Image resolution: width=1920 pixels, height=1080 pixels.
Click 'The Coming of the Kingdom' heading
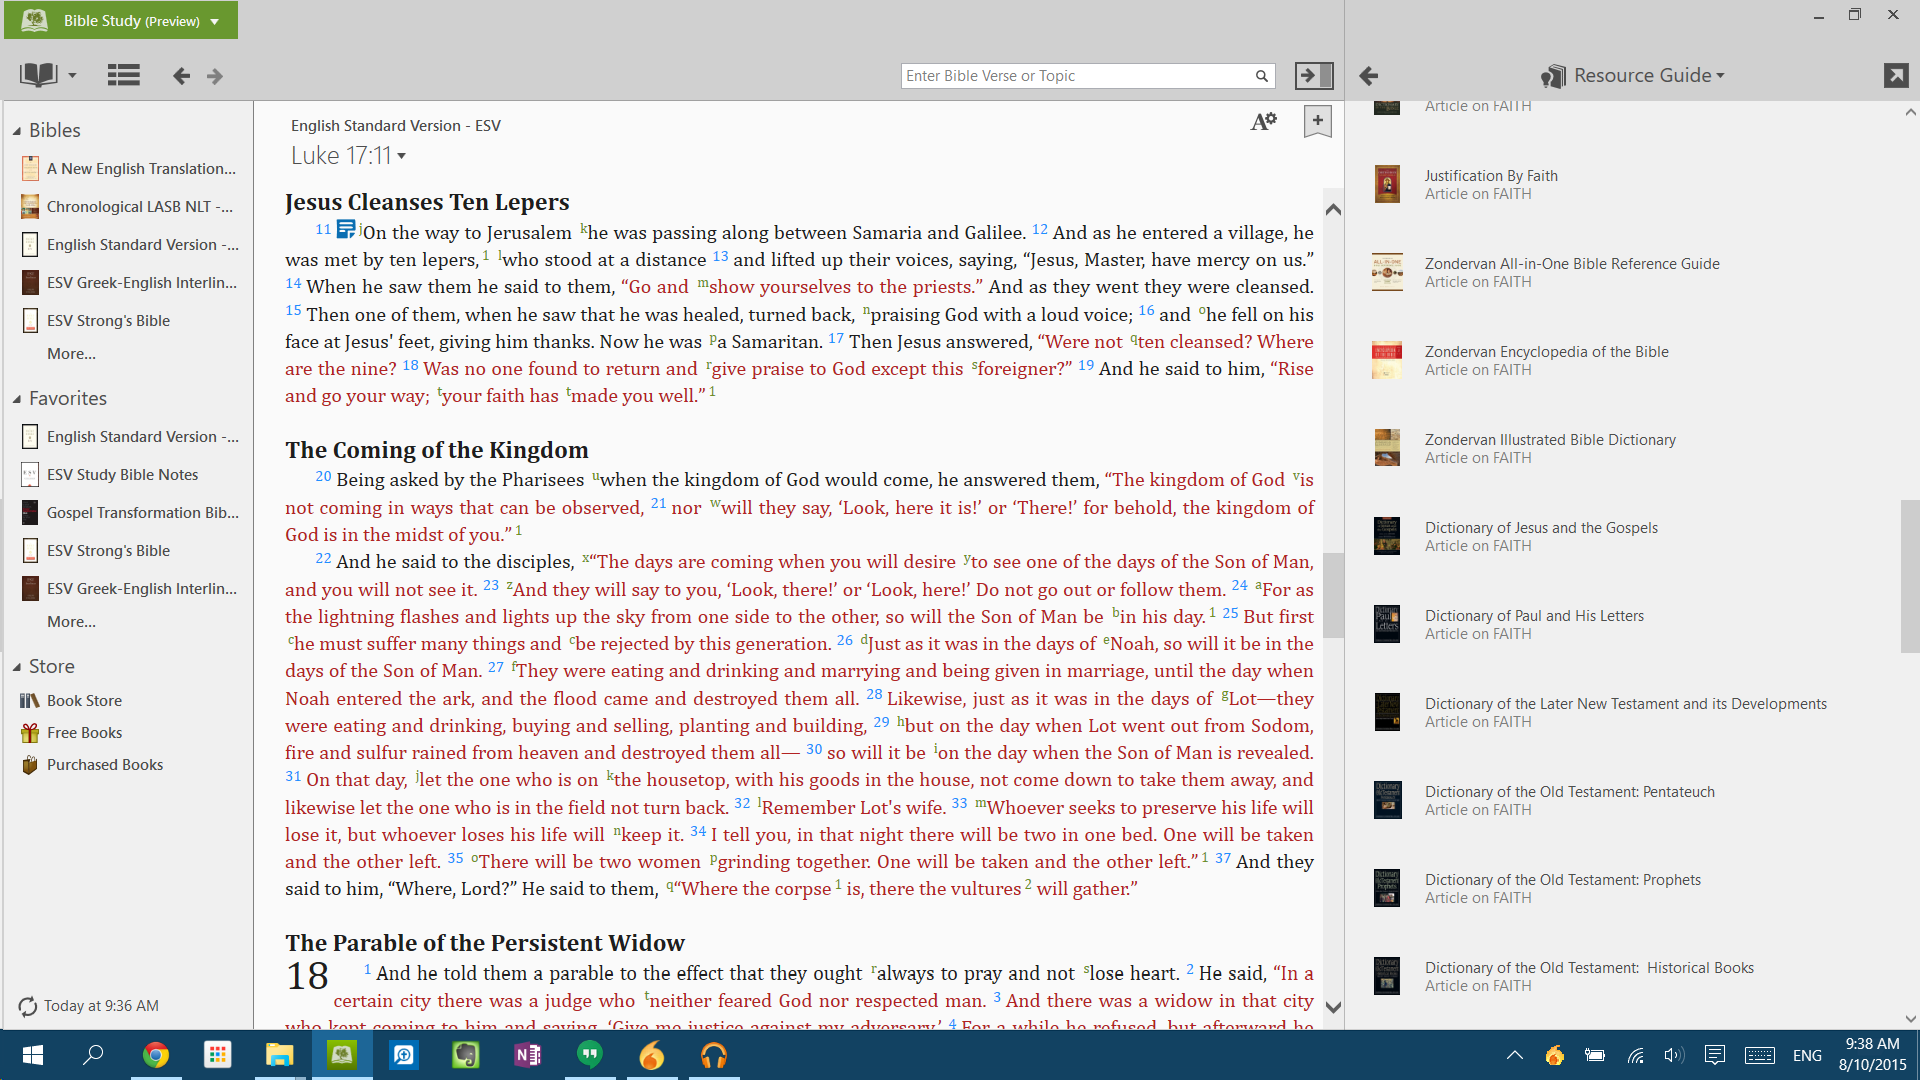pos(436,450)
